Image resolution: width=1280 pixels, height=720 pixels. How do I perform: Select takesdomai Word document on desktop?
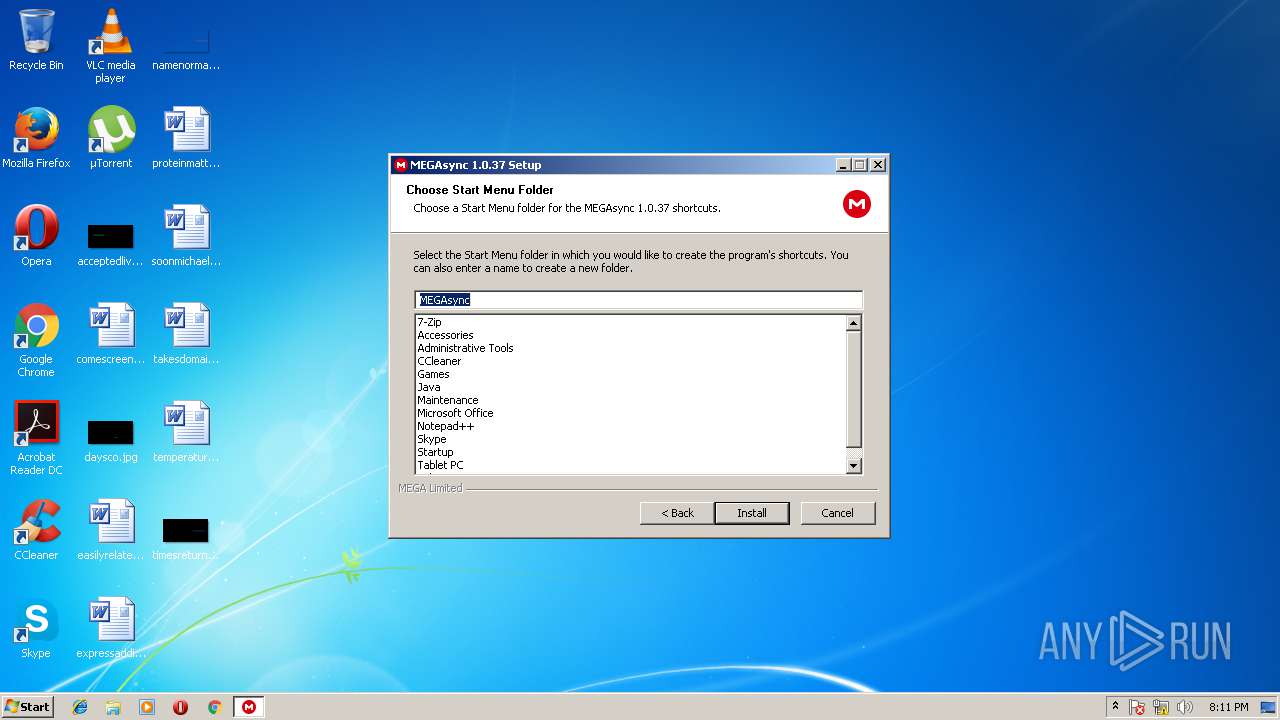click(x=186, y=334)
